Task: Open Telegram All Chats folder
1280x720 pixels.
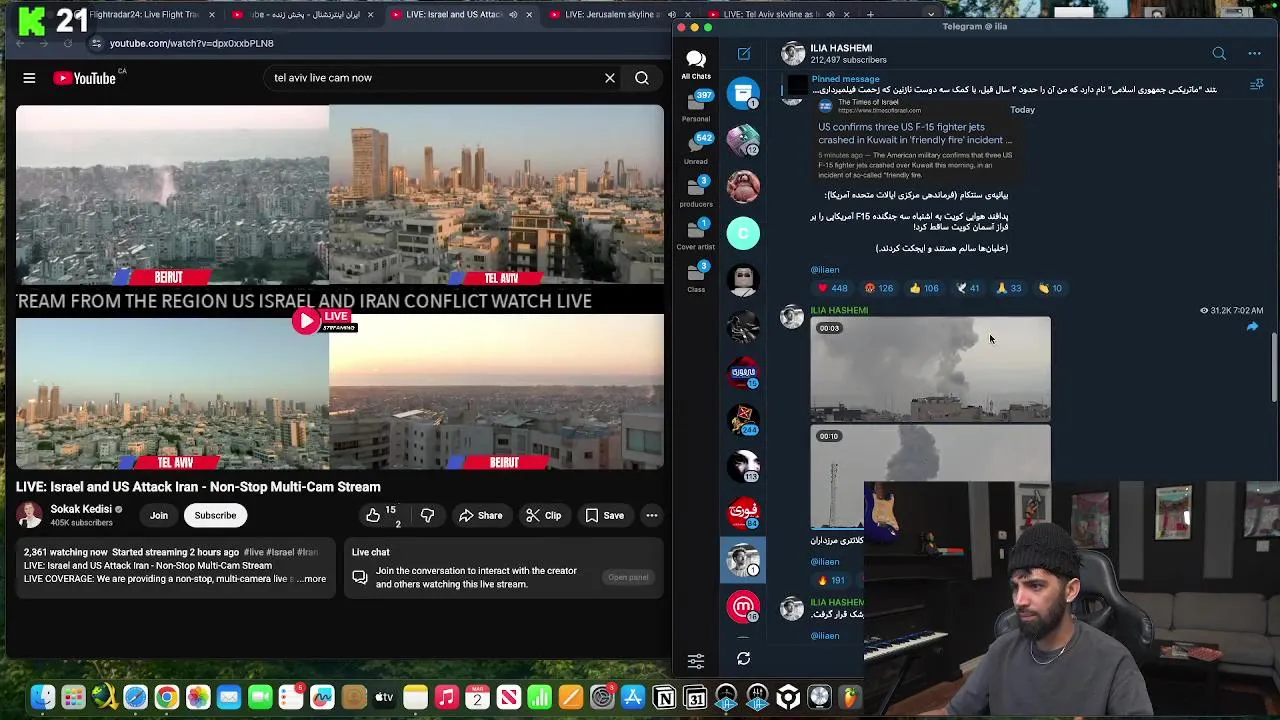Action: (x=696, y=65)
